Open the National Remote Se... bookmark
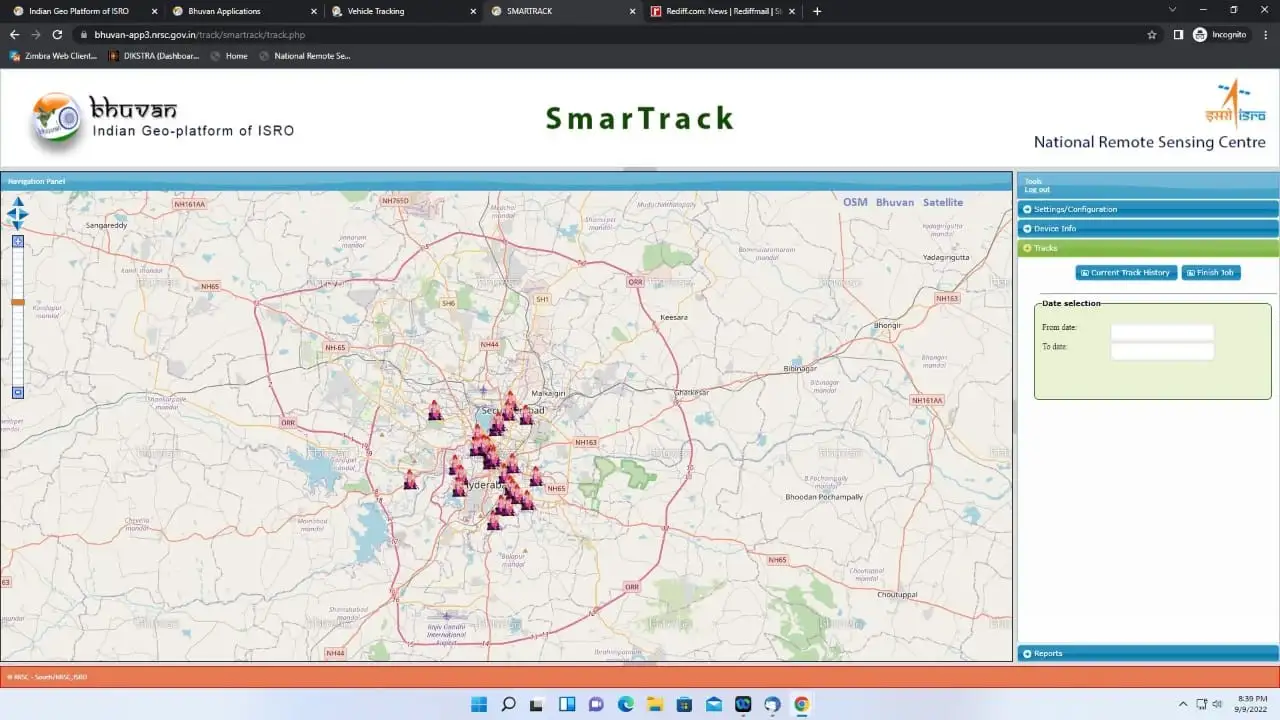 click(x=305, y=56)
